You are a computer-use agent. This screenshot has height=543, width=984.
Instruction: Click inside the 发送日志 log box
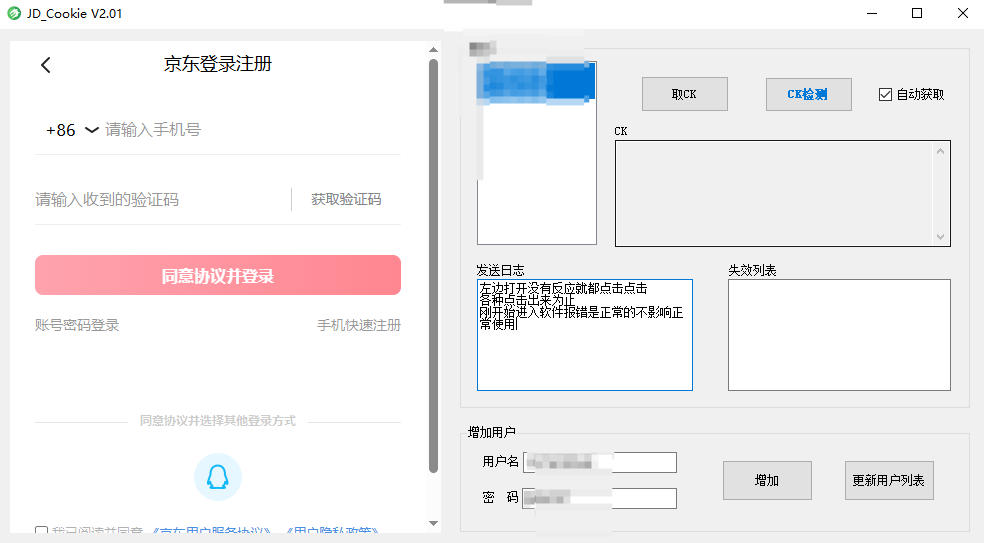[x=584, y=335]
